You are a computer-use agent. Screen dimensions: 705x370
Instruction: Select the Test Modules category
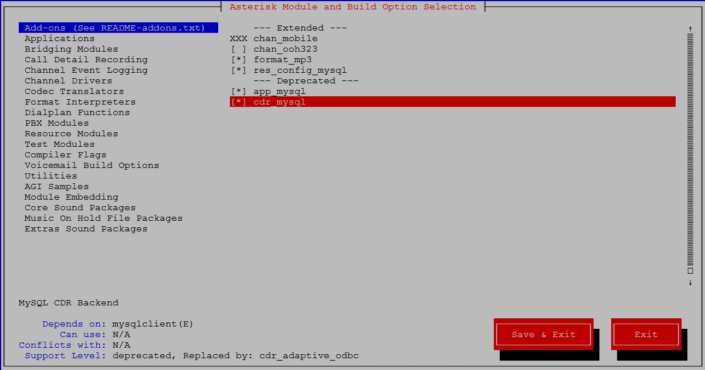point(59,144)
